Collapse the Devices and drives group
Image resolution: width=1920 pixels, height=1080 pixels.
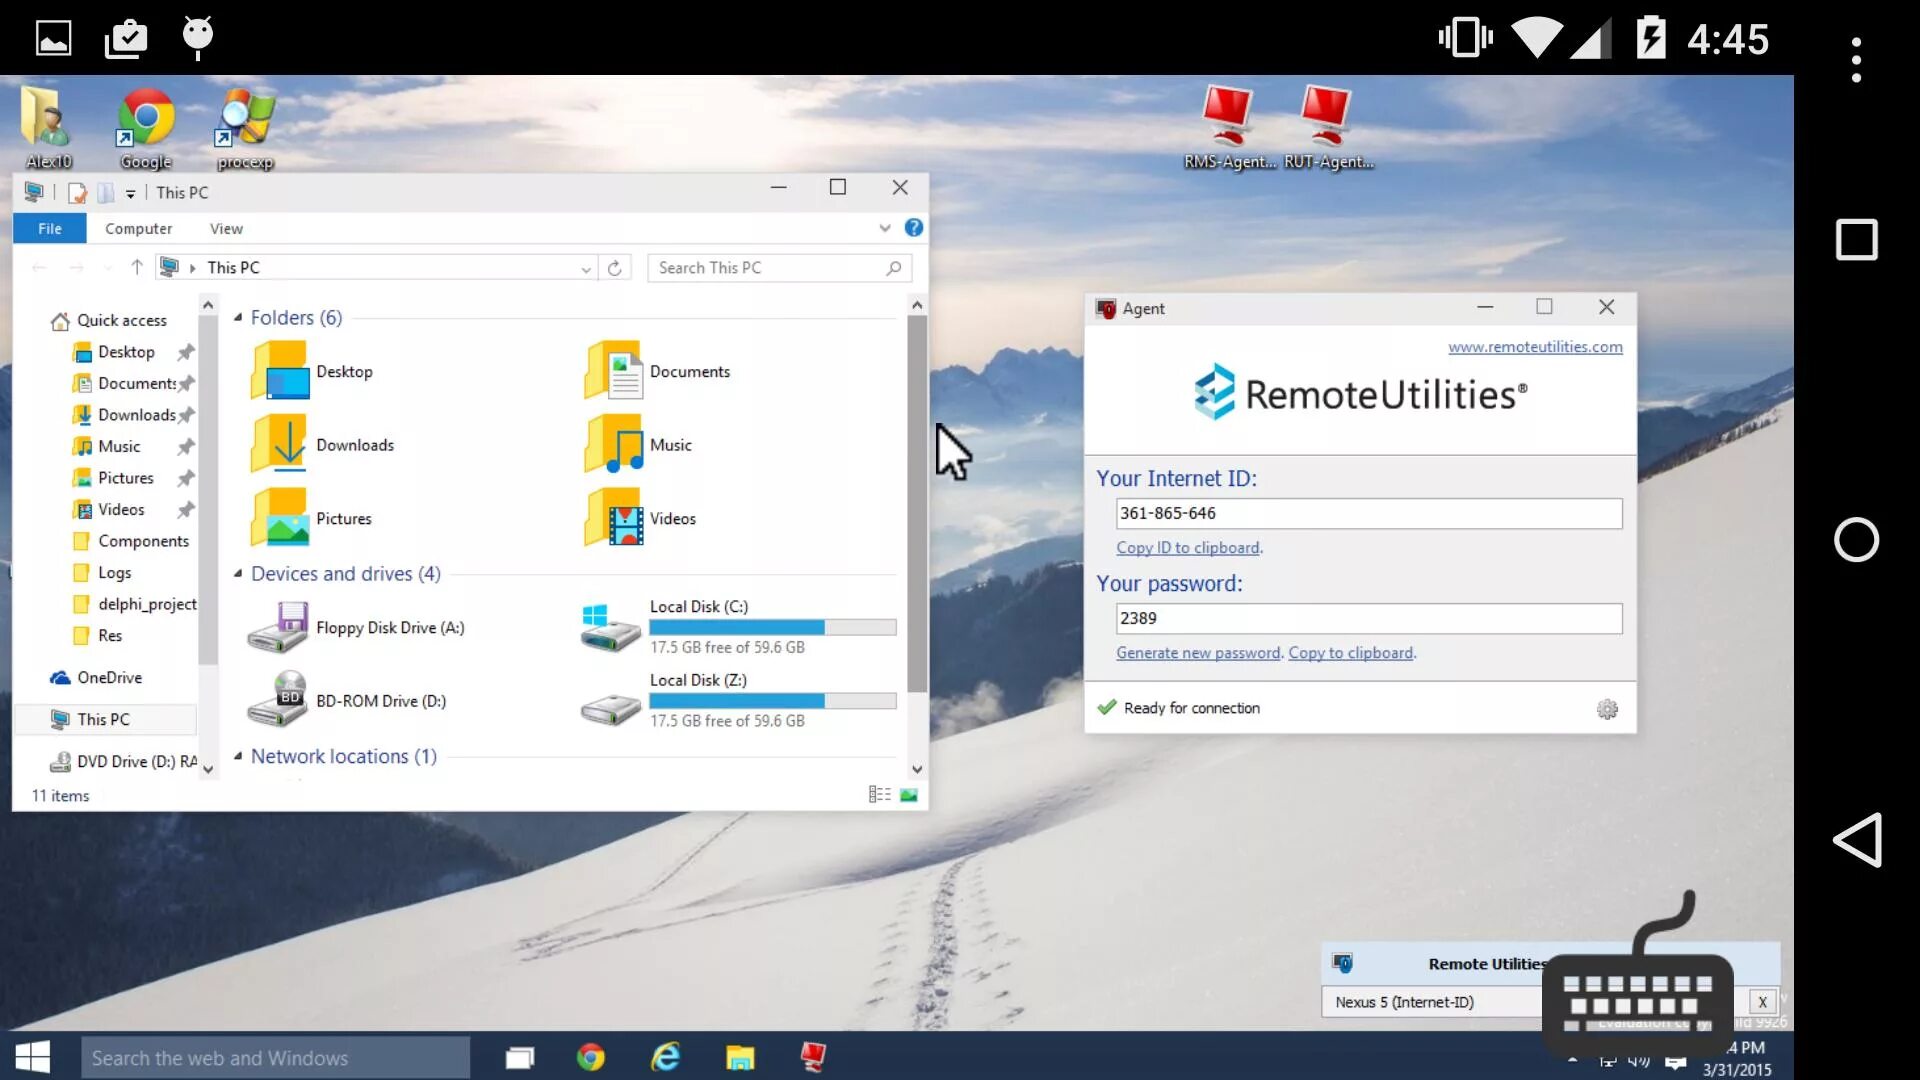click(x=238, y=574)
